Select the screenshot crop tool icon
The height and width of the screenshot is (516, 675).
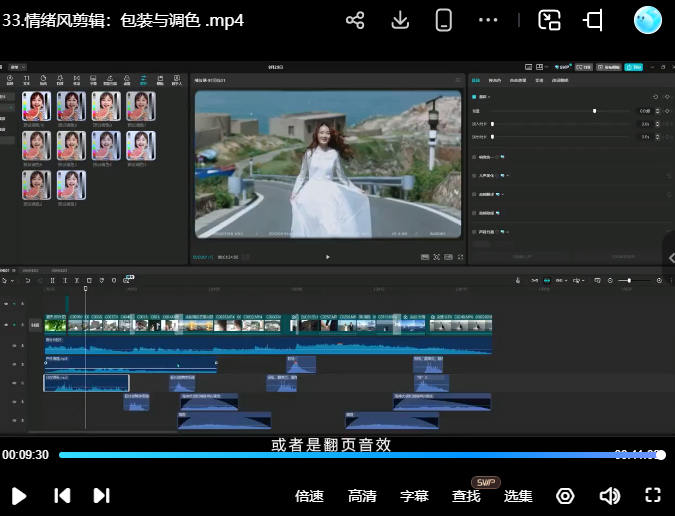[x=594, y=20]
